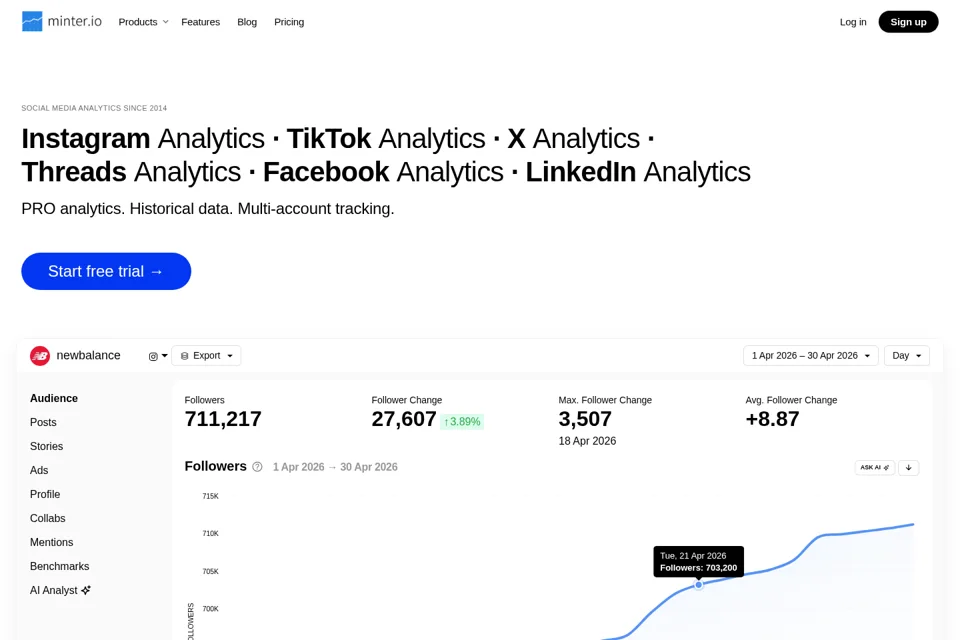This screenshot has height=640, width=960.
Task: Click the newbalance account name
Action: click(x=88, y=356)
